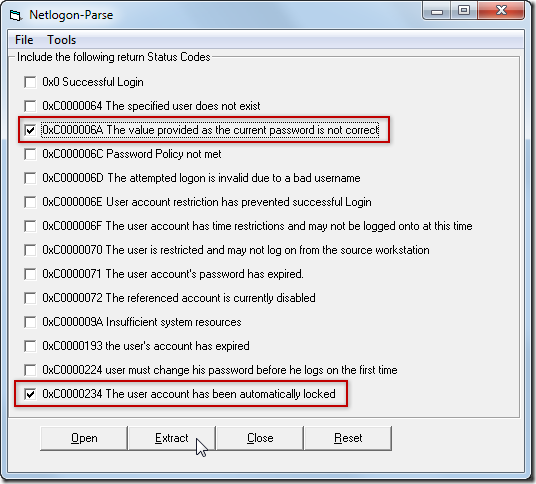
Task: Click the Extract button
Action: [172, 438]
